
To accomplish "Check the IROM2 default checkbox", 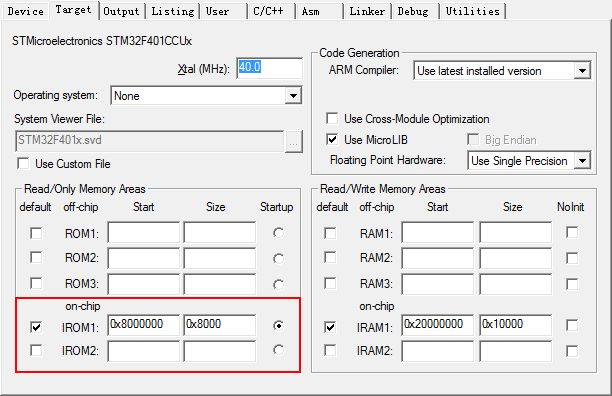I will click(36, 350).
